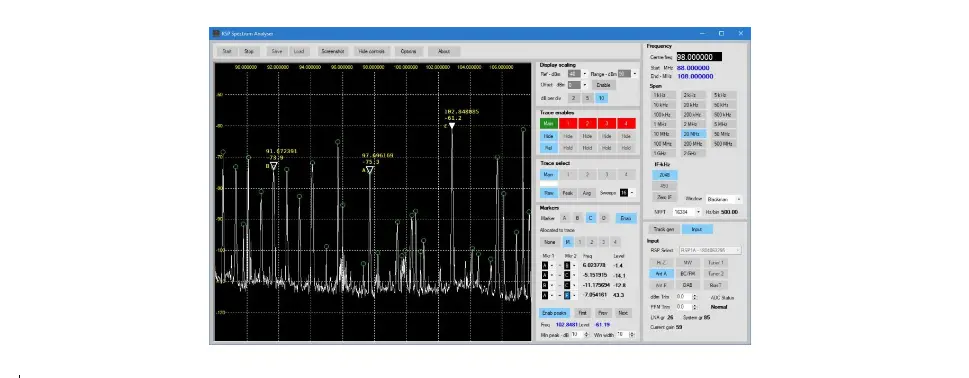The image size is (969, 378).
Task: Click the Centre freq input field
Action: coord(699,57)
